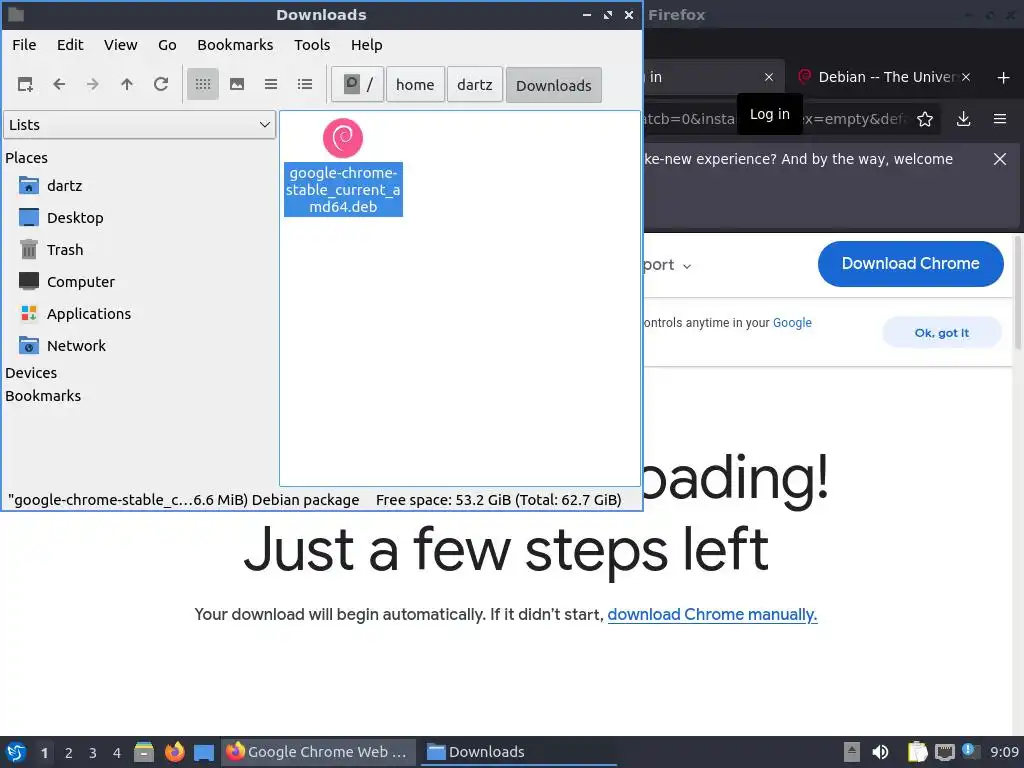This screenshot has width=1024, height=768.
Task: Open Help menu in file manager
Action: [366, 45]
